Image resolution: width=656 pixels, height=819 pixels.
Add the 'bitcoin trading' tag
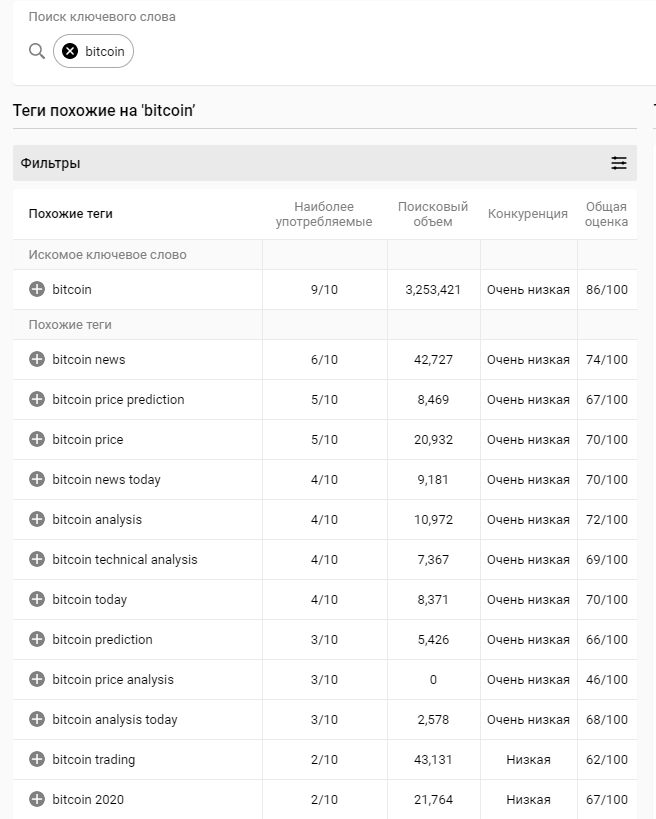(x=37, y=759)
